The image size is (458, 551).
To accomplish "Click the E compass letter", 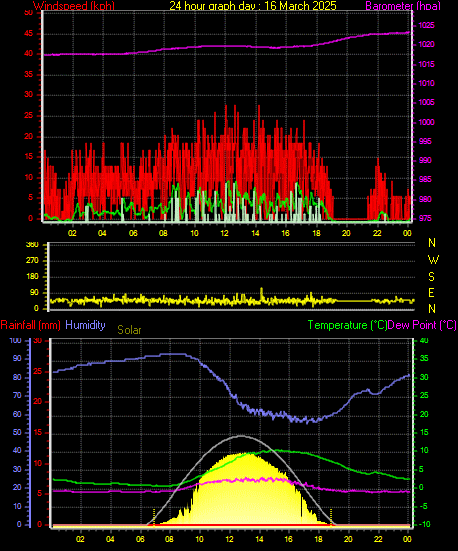I will pyautogui.click(x=432, y=292).
